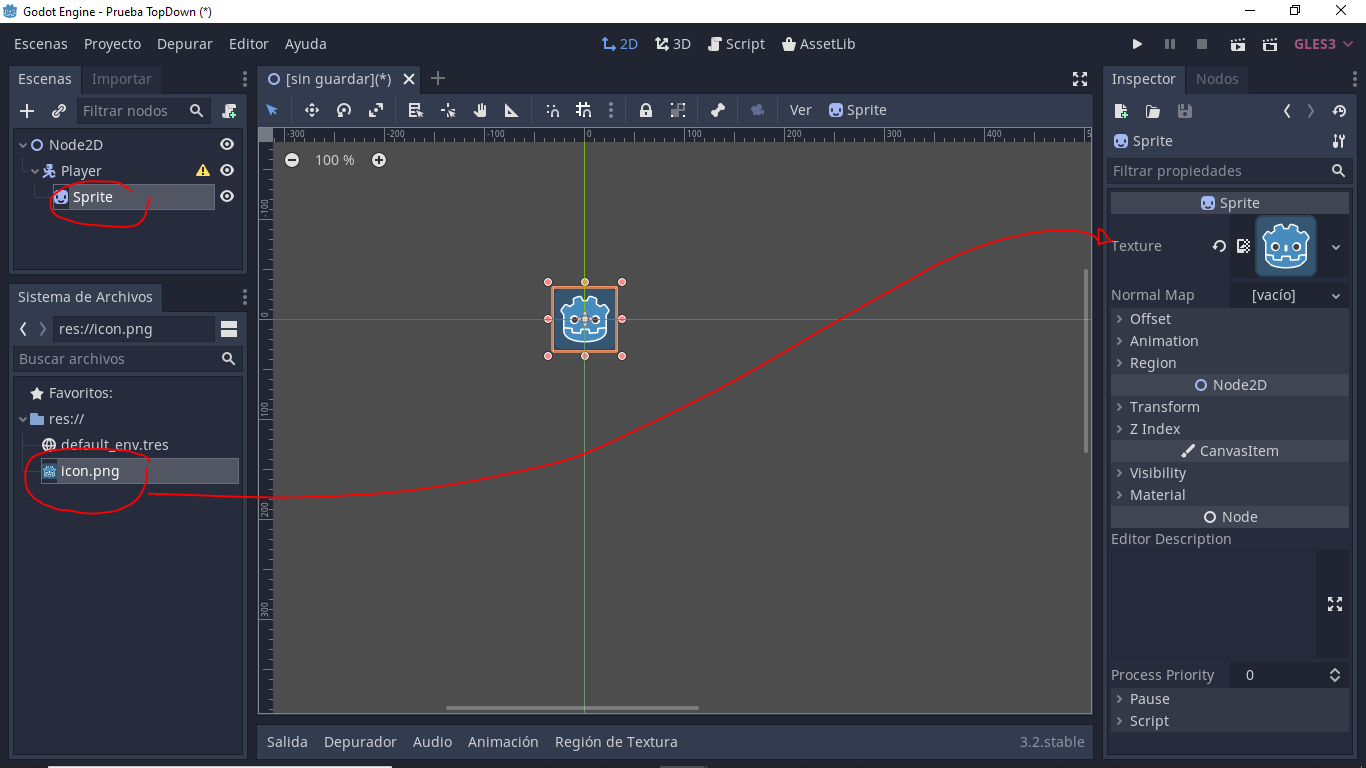Activate the Move Mode tool
Image resolution: width=1366 pixels, height=768 pixels.
click(311, 110)
